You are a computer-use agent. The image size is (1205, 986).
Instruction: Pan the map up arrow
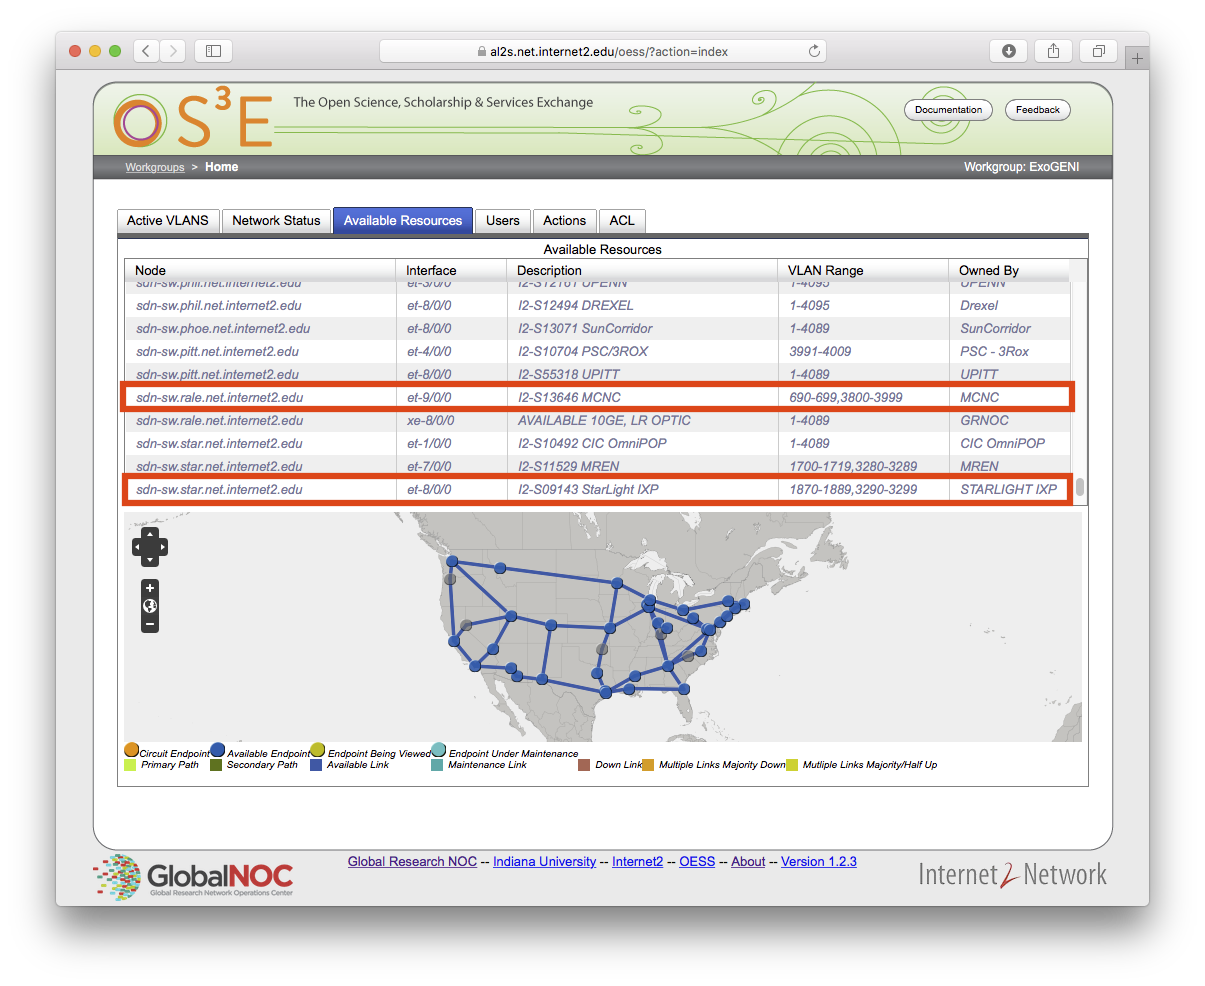(150, 535)
